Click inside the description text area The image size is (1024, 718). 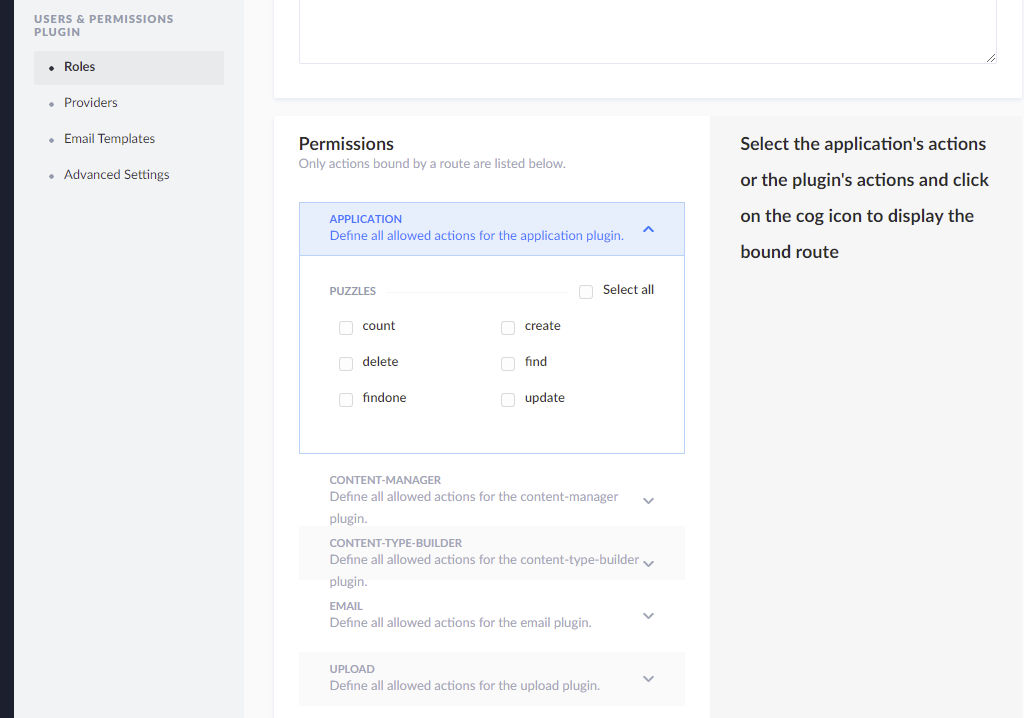(x=647, y=30)
